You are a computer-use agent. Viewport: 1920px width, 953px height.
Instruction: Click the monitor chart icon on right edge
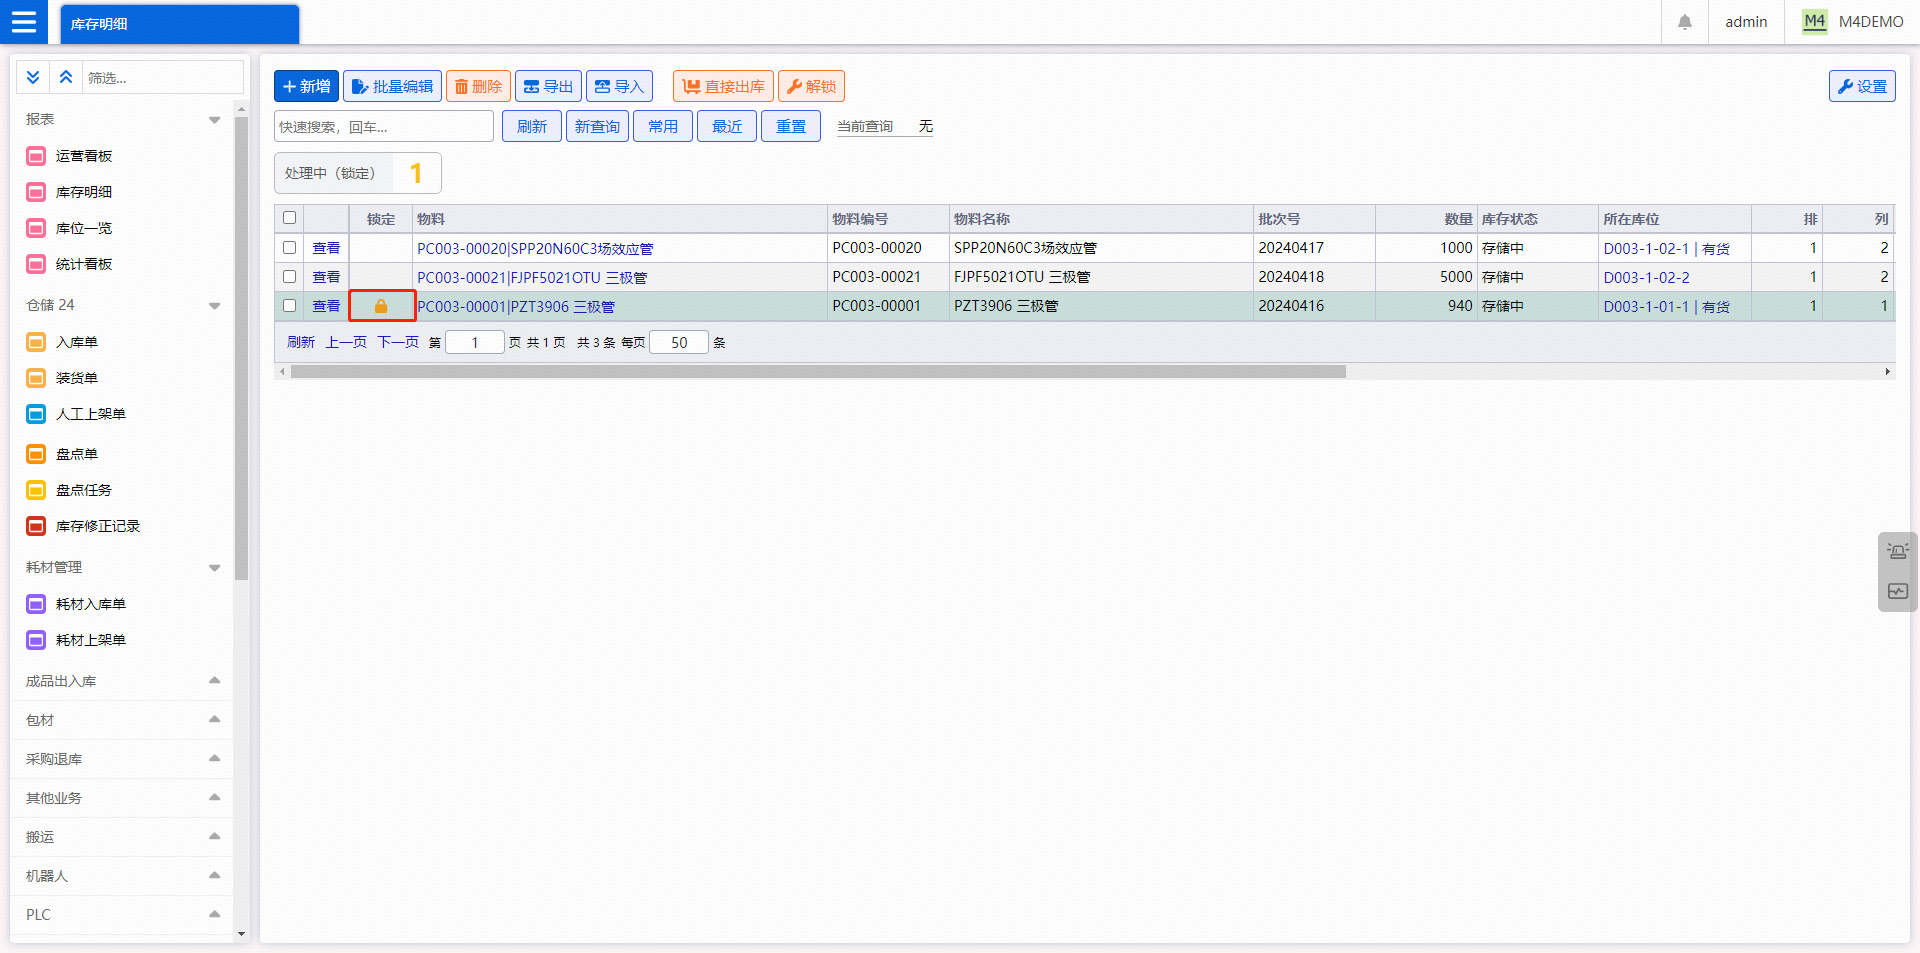point(1898,592)
